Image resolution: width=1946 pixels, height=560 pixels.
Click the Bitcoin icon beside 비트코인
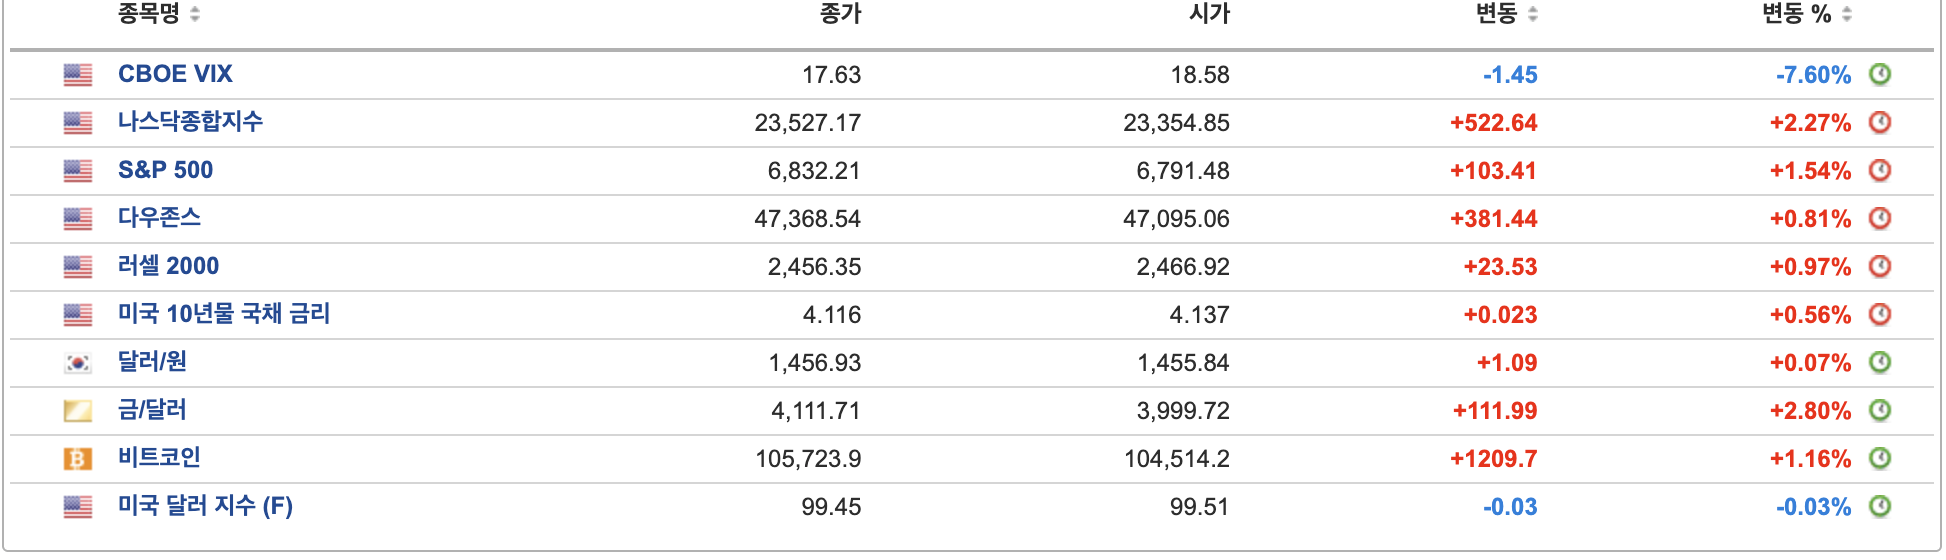click(78, 458)
